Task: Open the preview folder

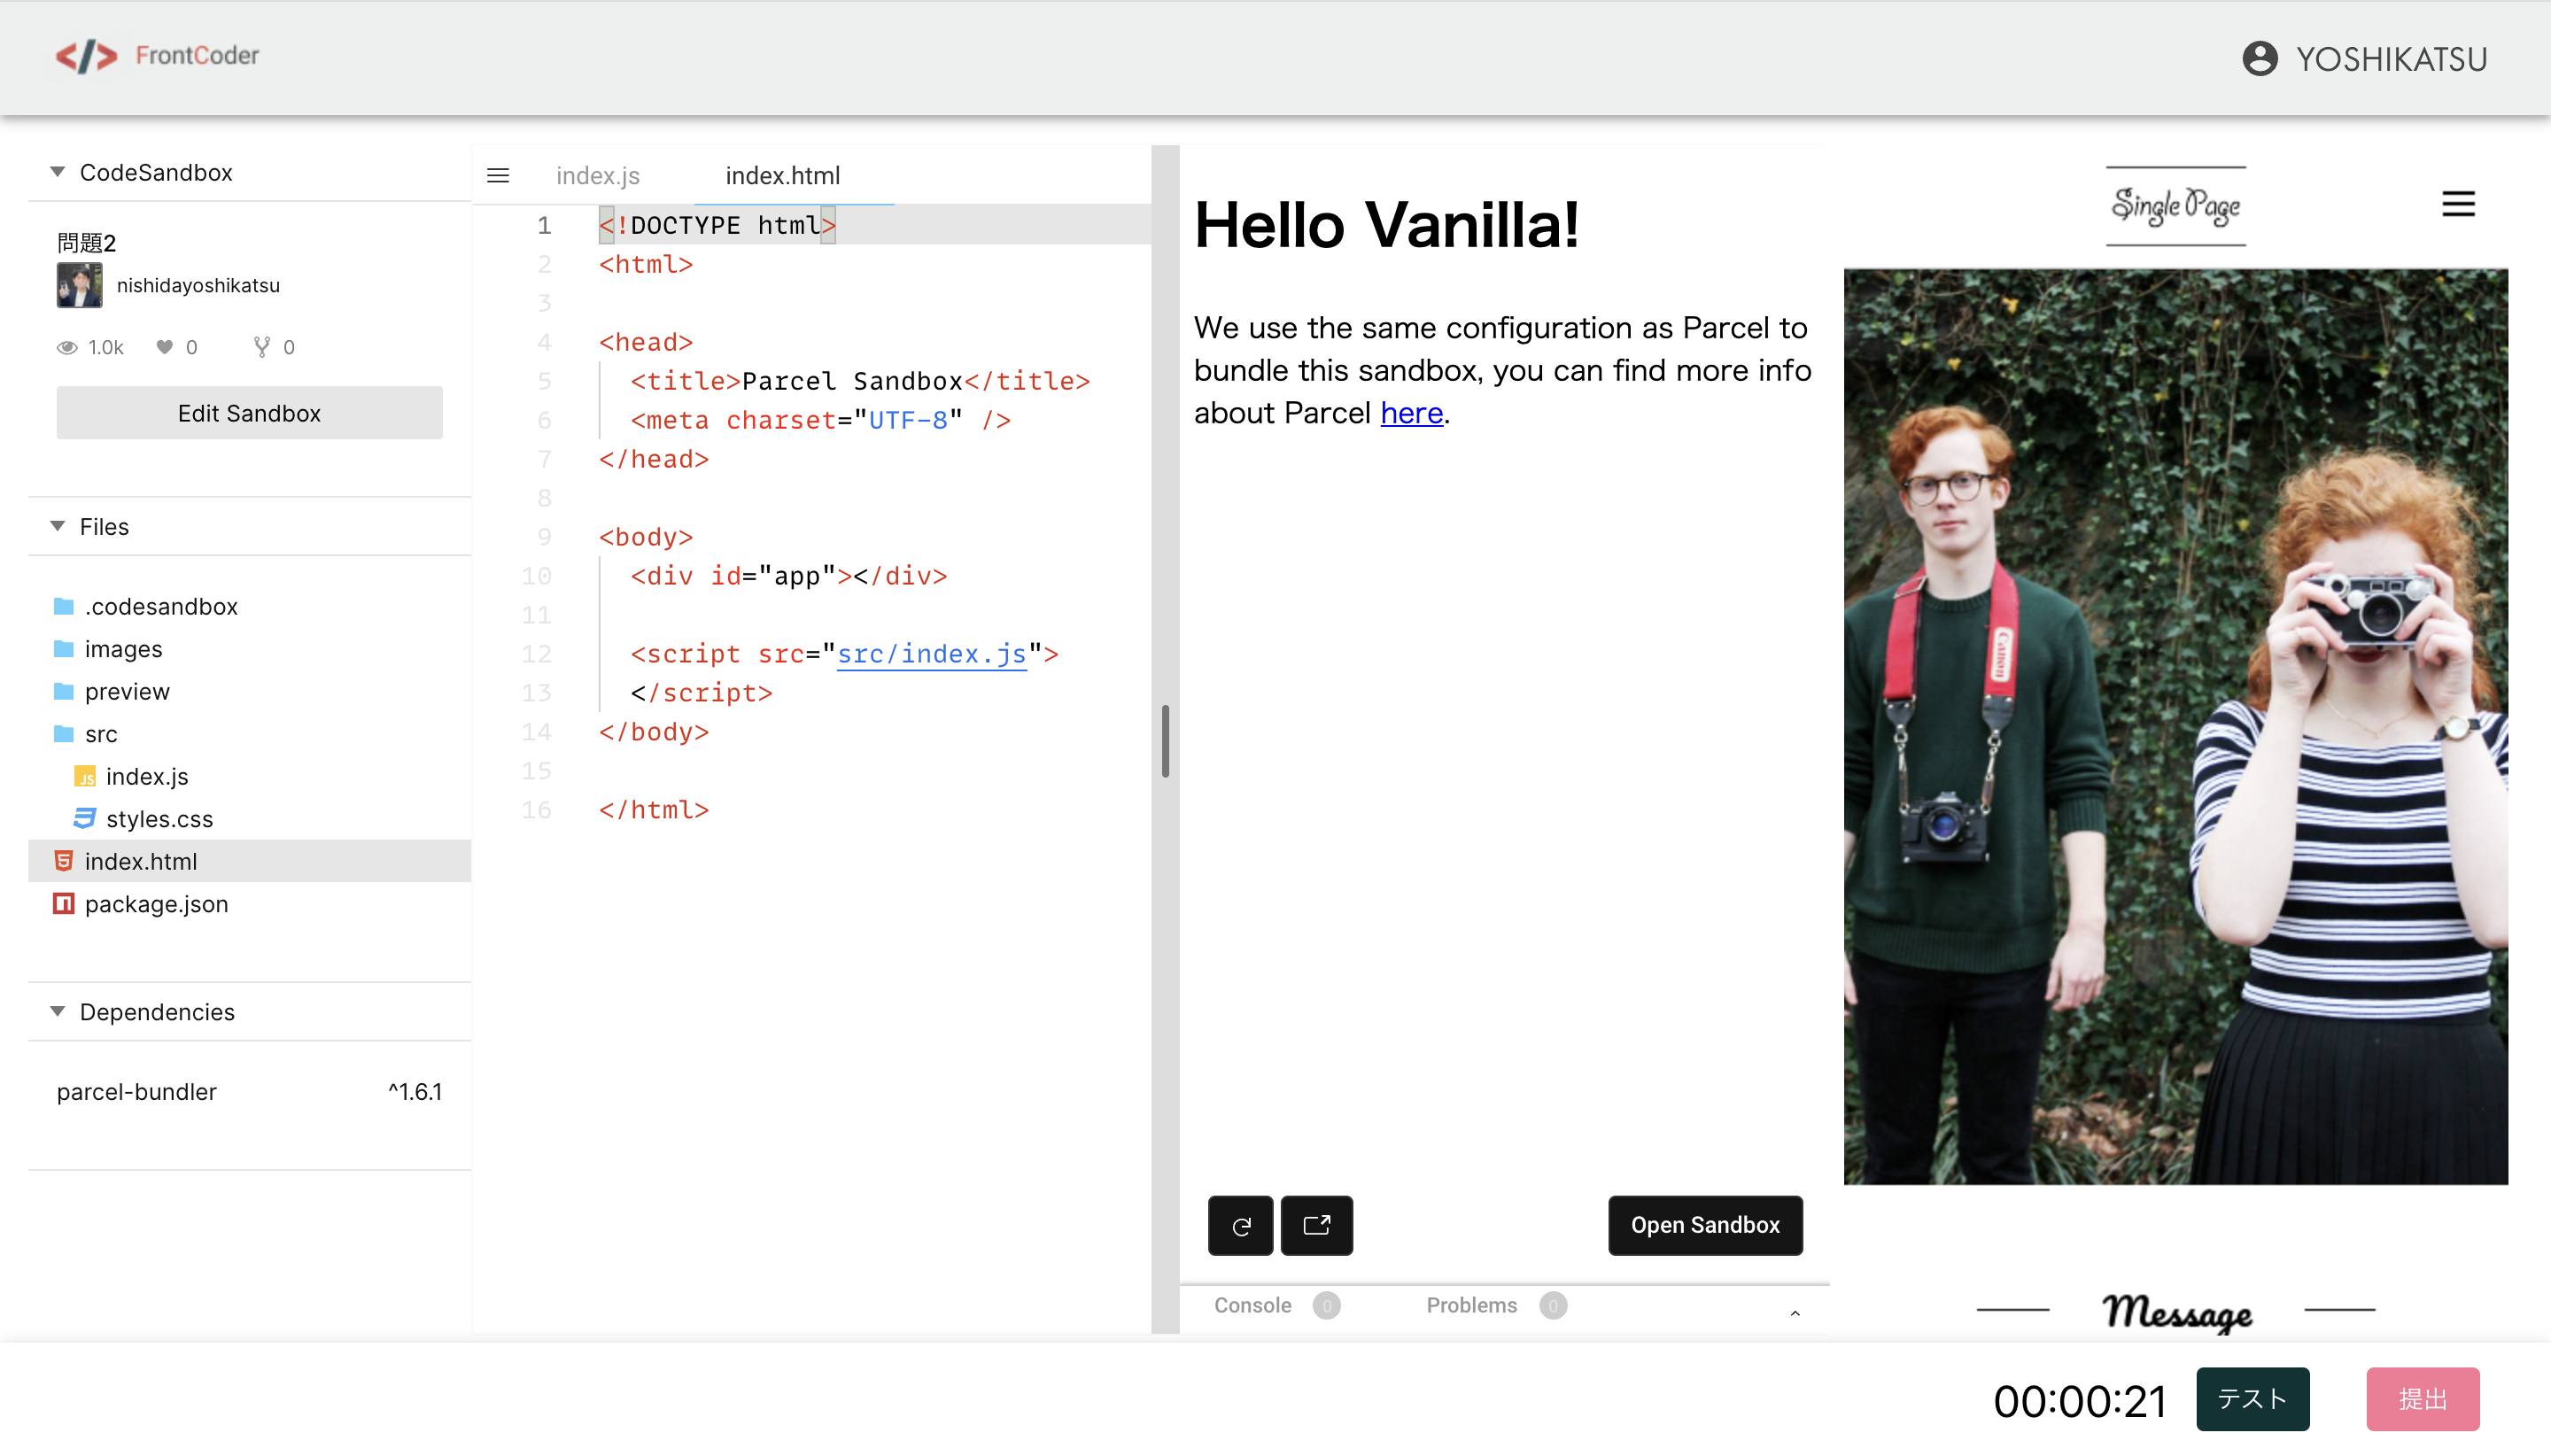Action: click(249, 691)
